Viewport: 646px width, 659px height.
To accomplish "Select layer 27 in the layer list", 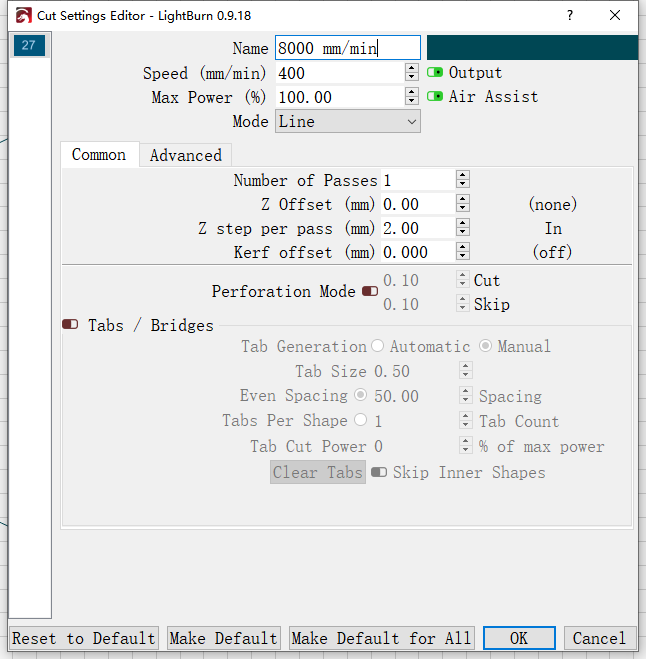I will (x=29, y=45).
